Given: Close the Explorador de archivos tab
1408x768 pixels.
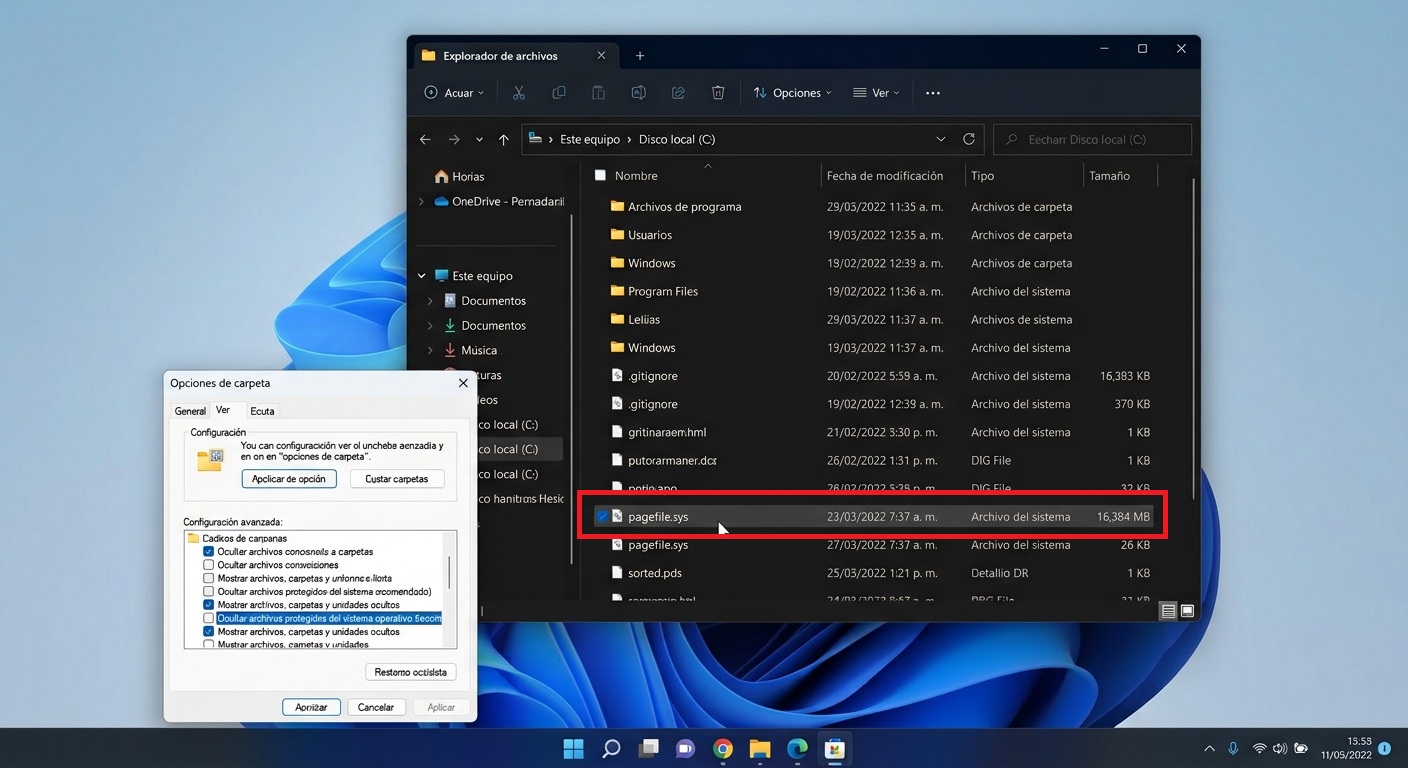Looking at the screenshot, I should tap(601, 56).
